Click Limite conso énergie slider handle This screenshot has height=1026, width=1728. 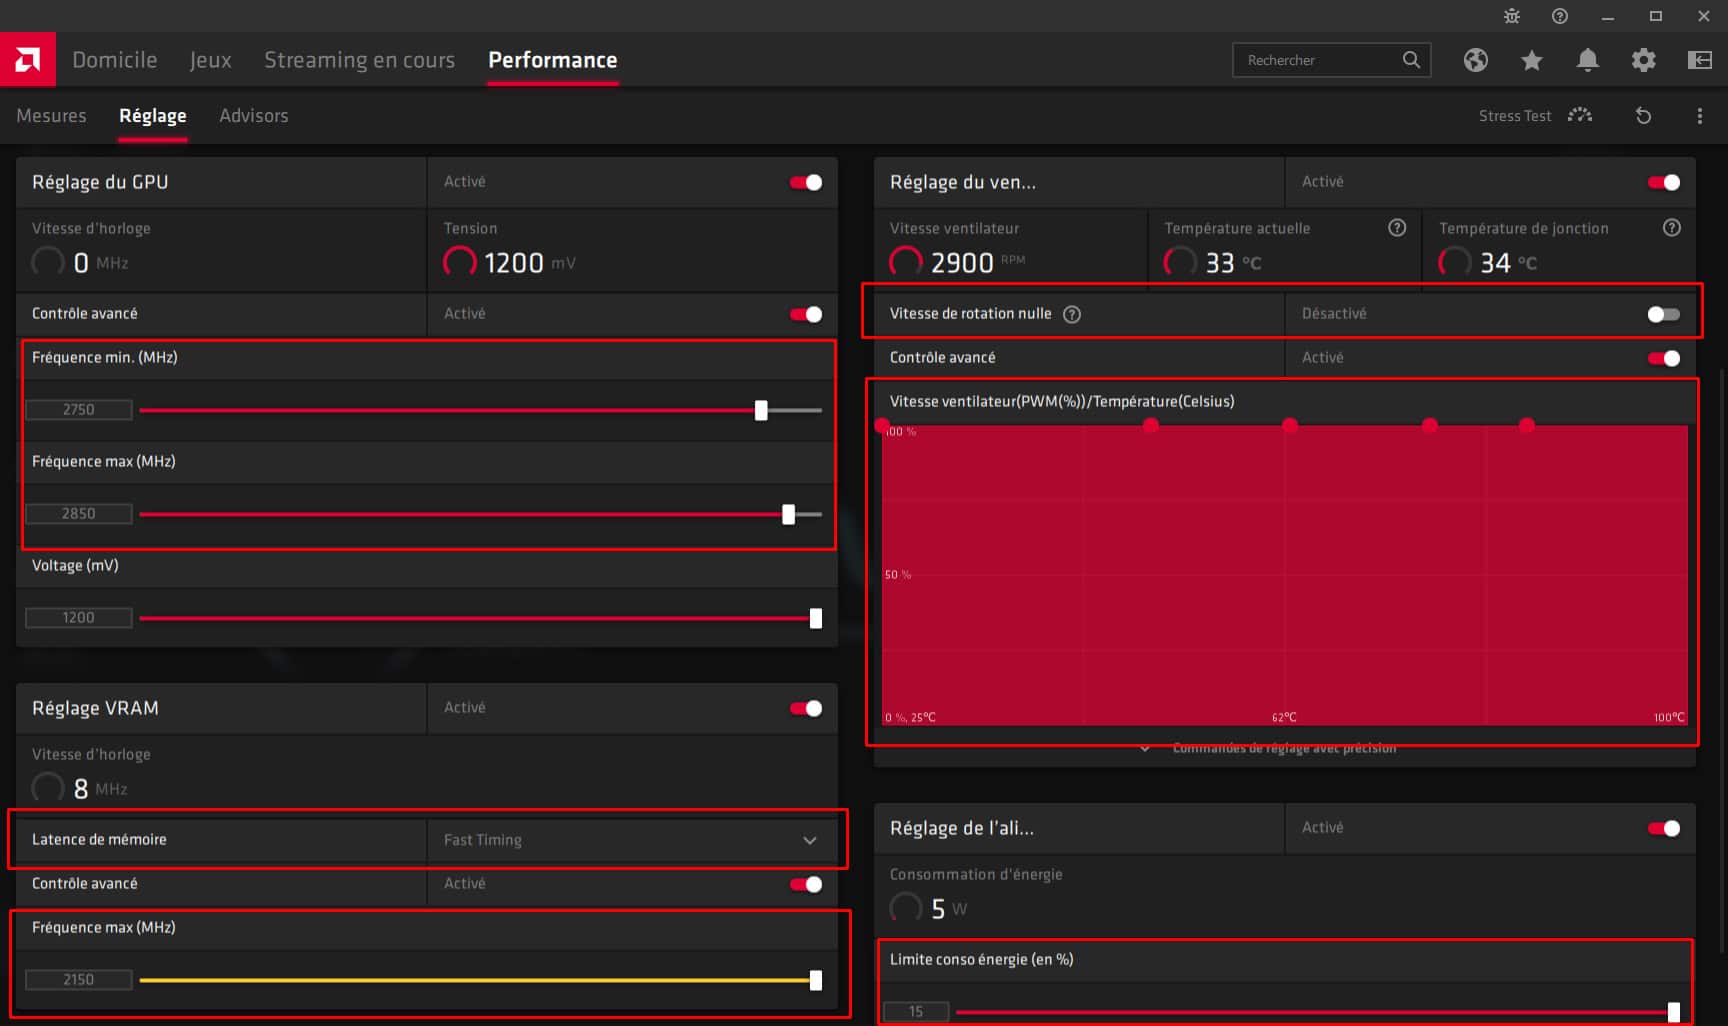coord(1673,1012)
